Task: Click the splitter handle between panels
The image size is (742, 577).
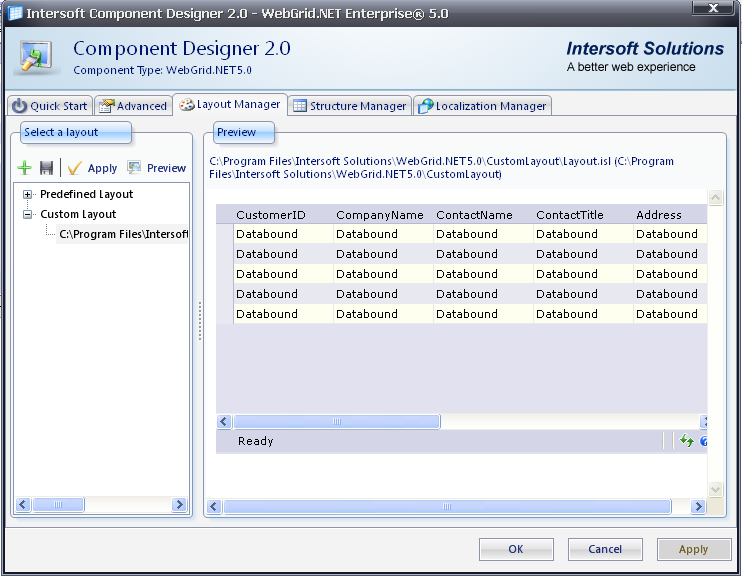Action: [200, 321]
